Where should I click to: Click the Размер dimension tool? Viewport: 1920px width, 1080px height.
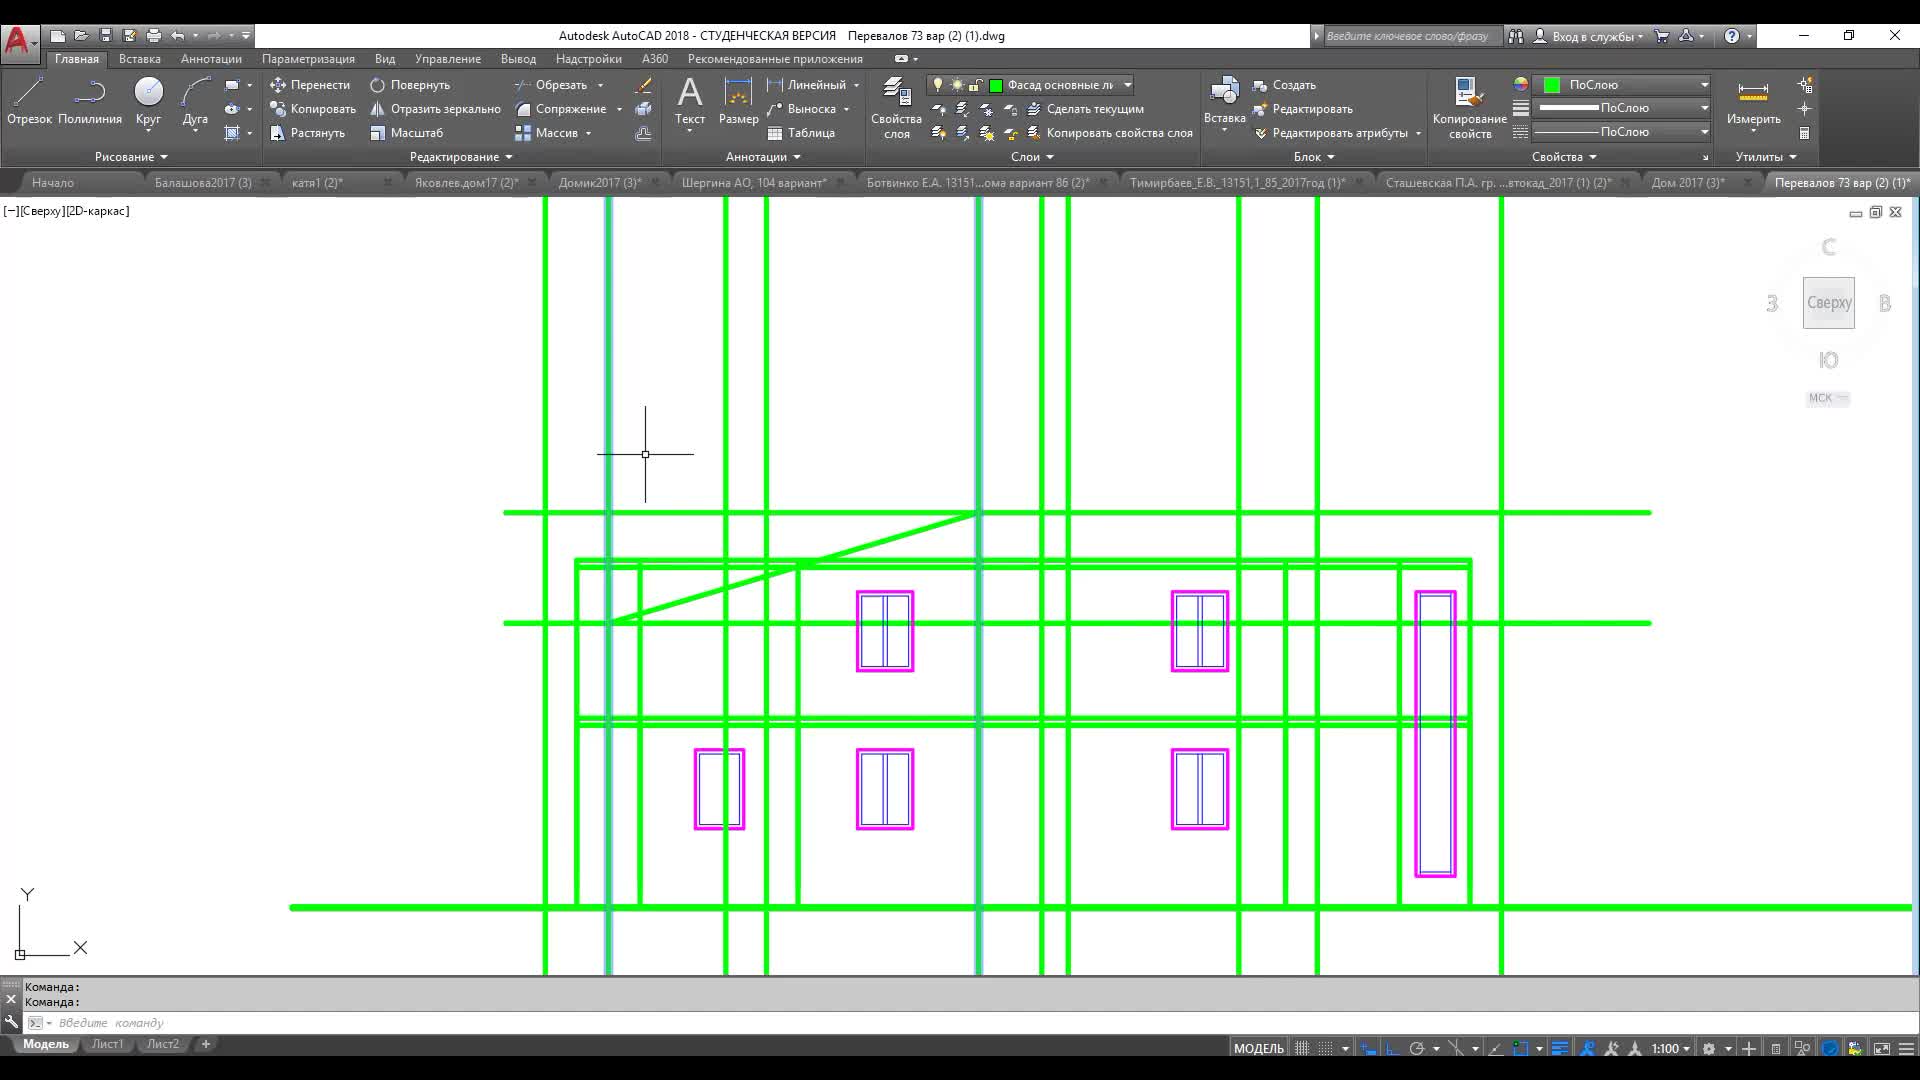pos(738,101)
